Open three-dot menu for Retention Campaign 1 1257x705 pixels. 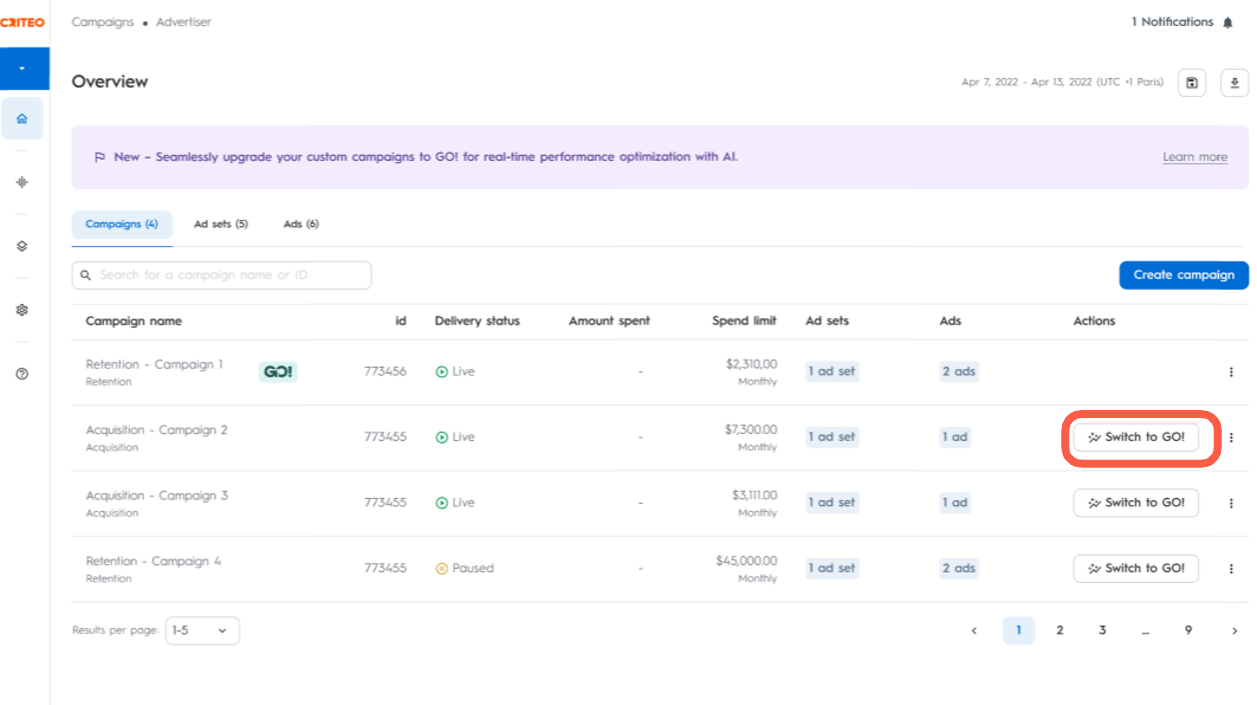click(x=1231, y=372)
